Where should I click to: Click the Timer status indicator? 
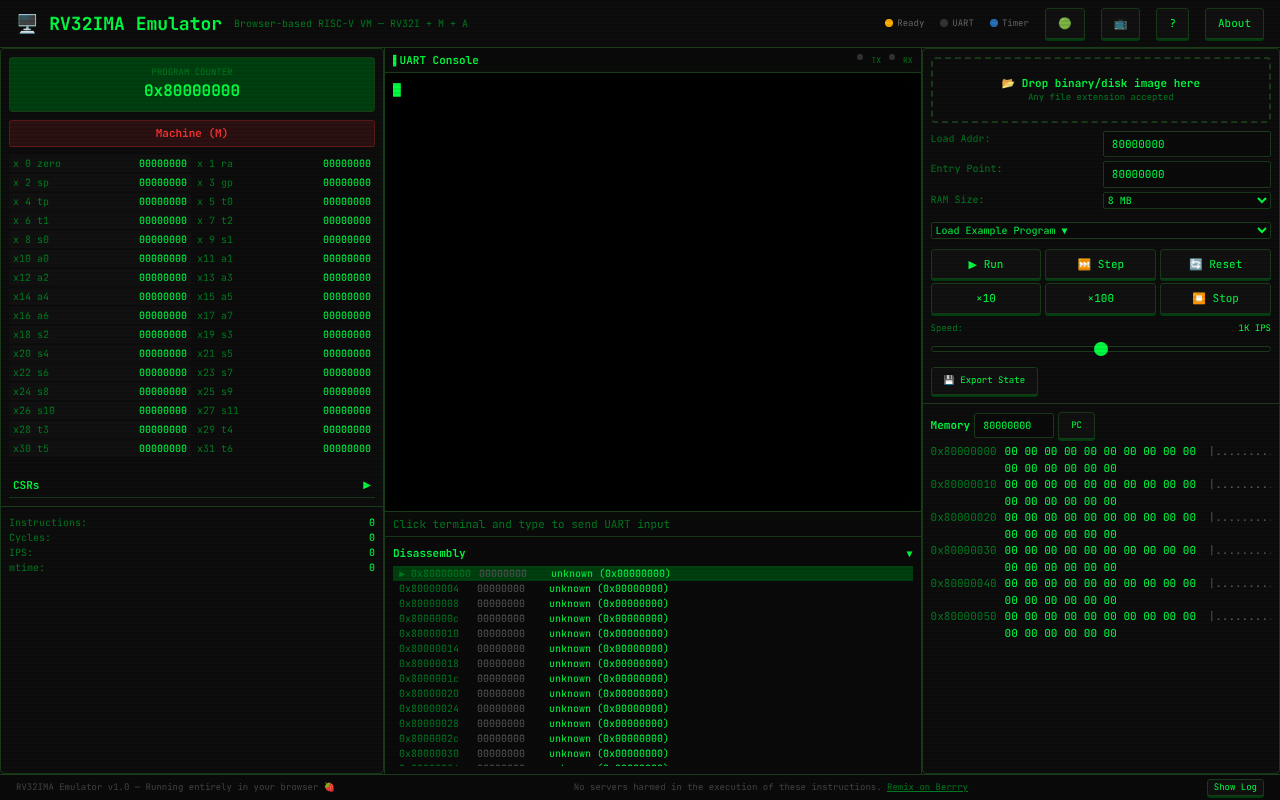(1009, 23)
